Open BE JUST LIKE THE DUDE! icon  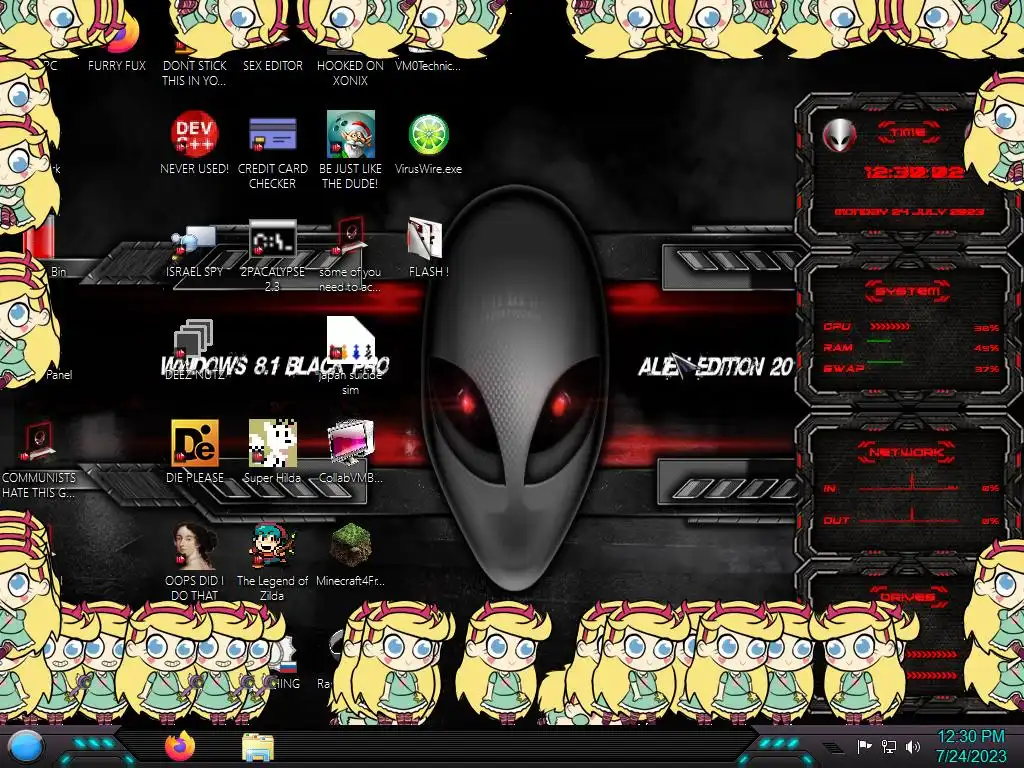351,135
